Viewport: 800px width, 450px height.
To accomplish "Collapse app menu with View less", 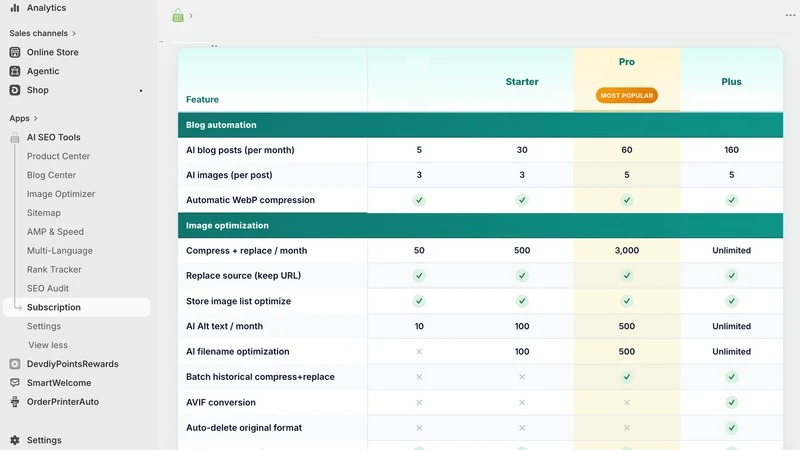I will pyautogui.click(x=48, y=345).
